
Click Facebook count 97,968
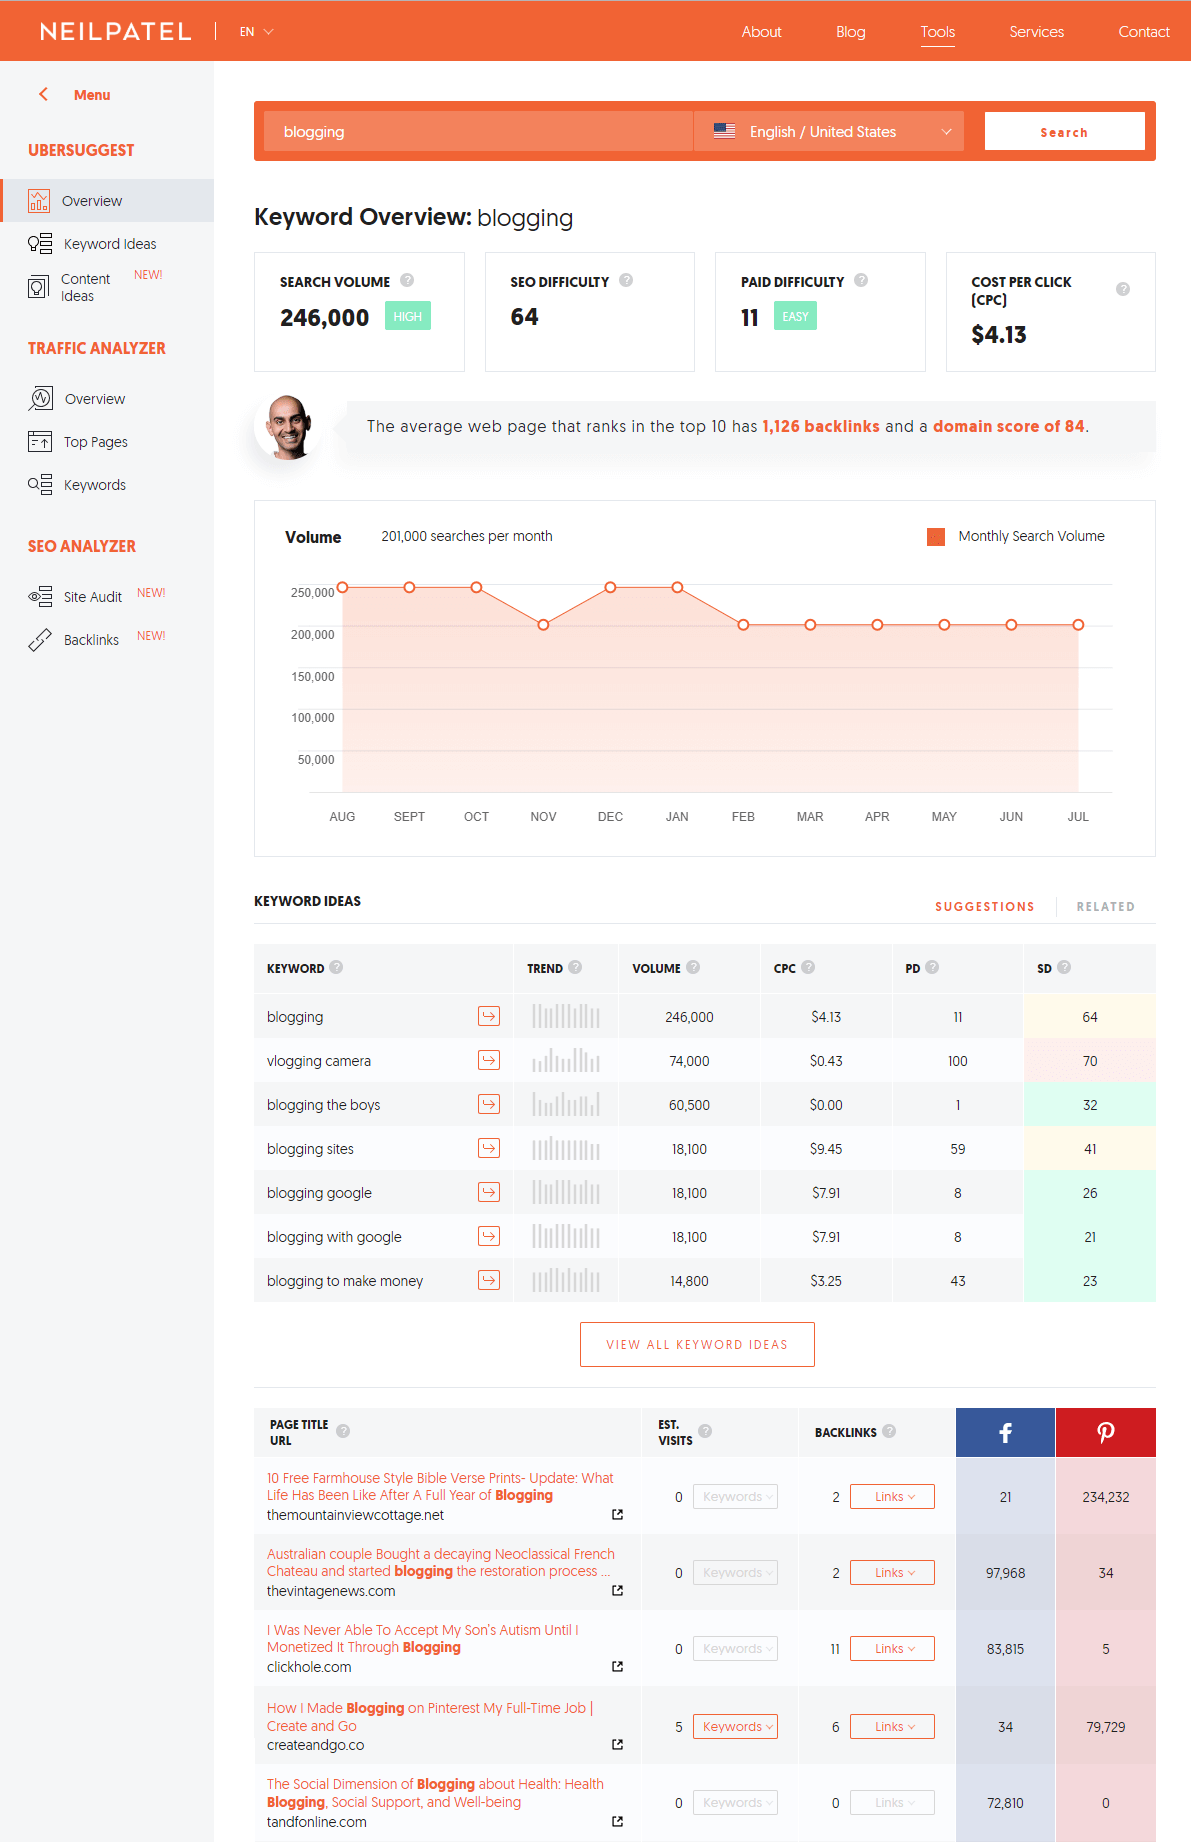(1005, 1573)
